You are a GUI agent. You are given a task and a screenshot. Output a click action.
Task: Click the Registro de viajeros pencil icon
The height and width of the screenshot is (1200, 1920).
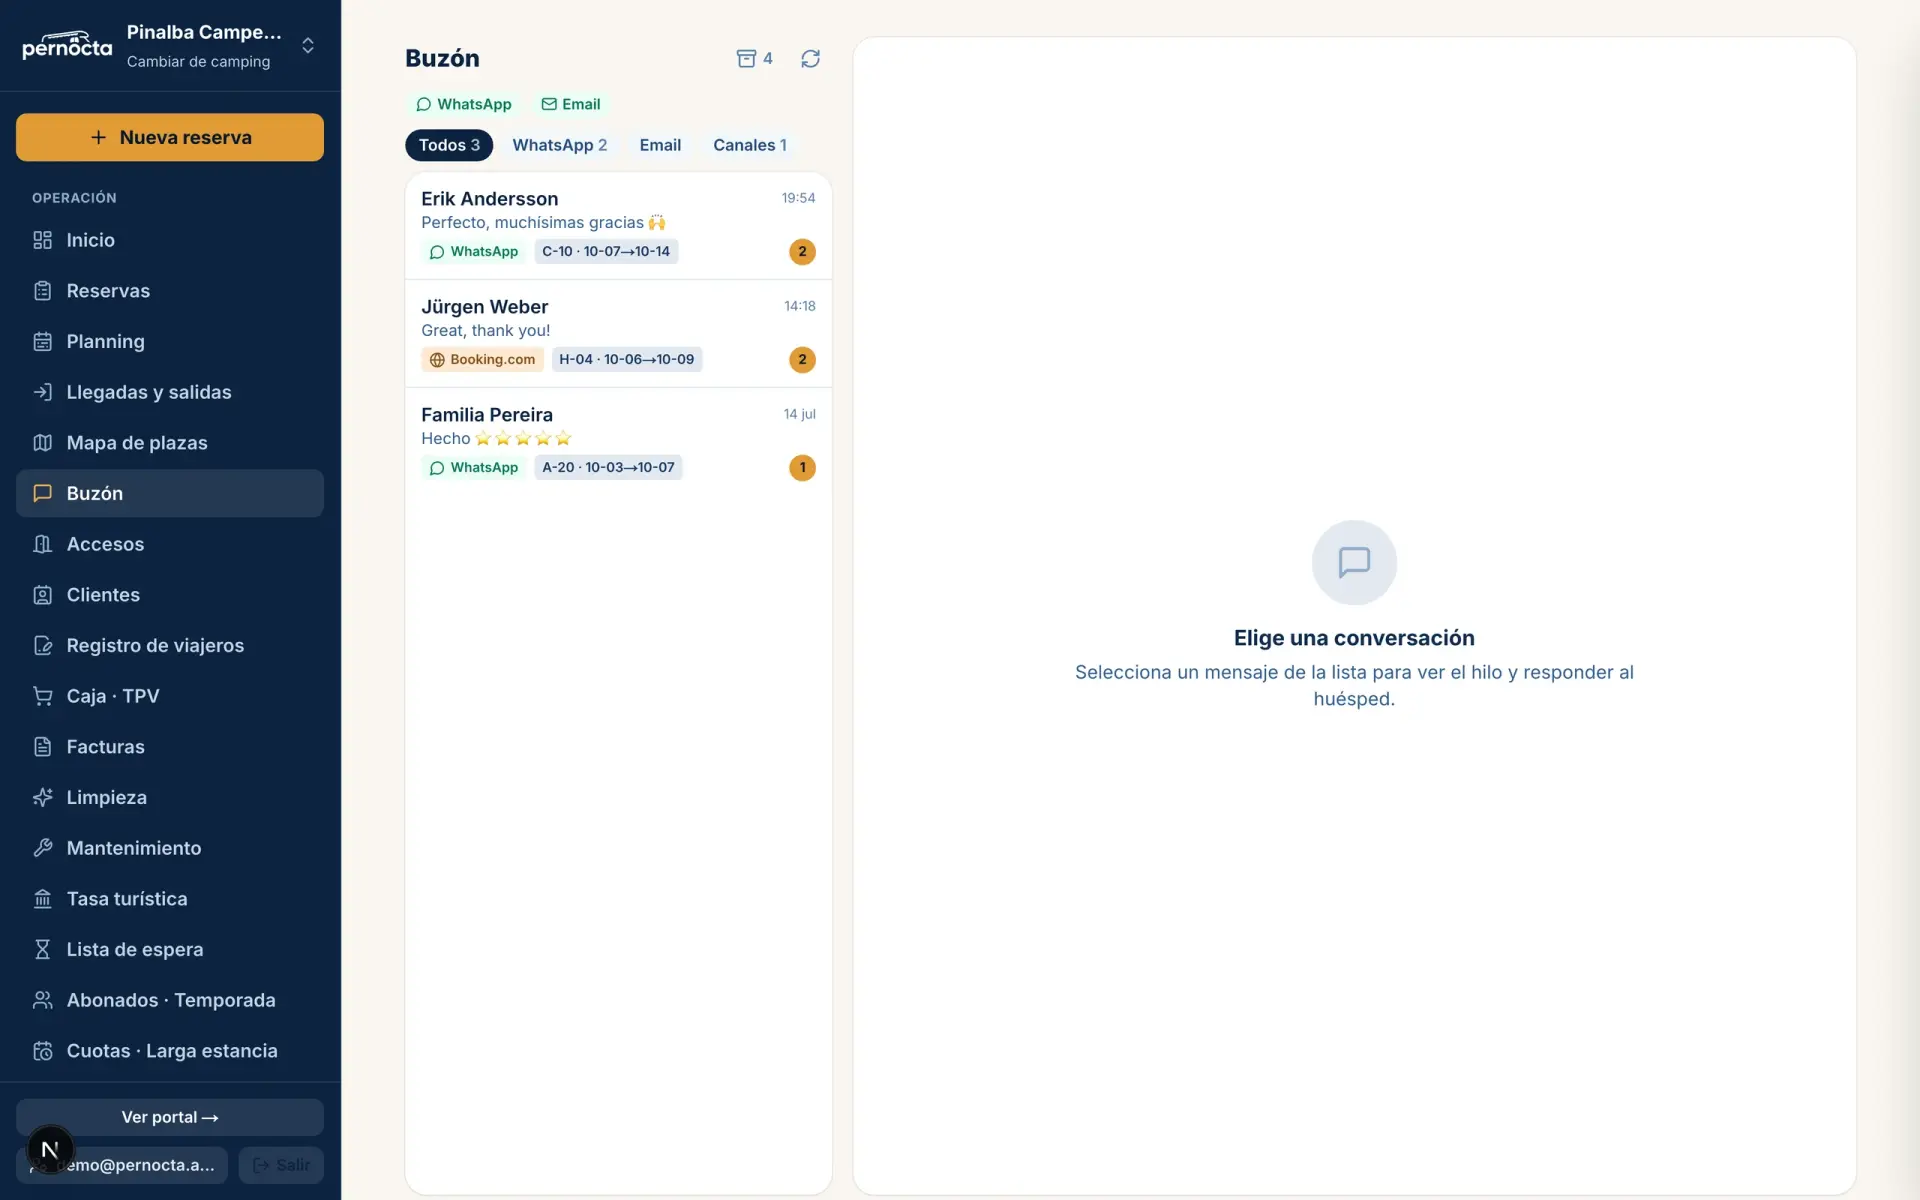[x=42, y=646]
